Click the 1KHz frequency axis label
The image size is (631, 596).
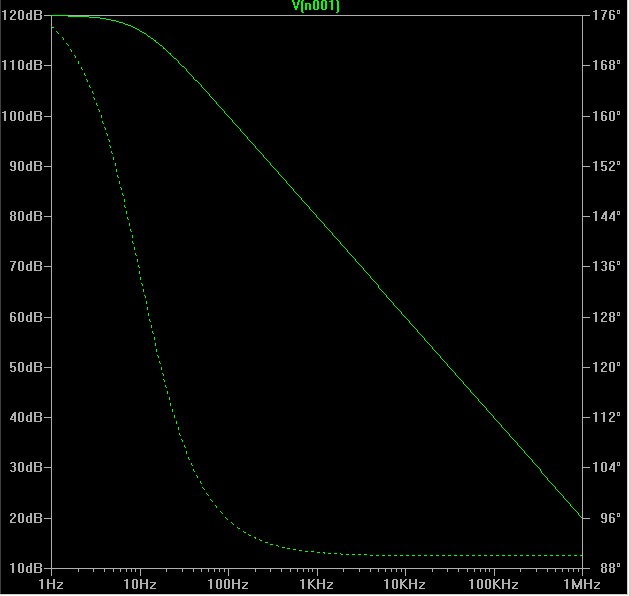(316, 583)
